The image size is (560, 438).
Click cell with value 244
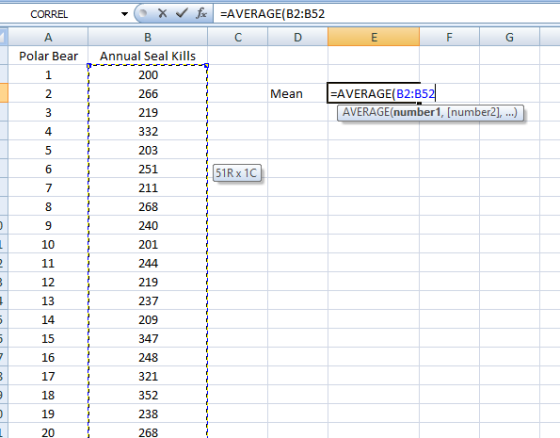click(148, 263)
